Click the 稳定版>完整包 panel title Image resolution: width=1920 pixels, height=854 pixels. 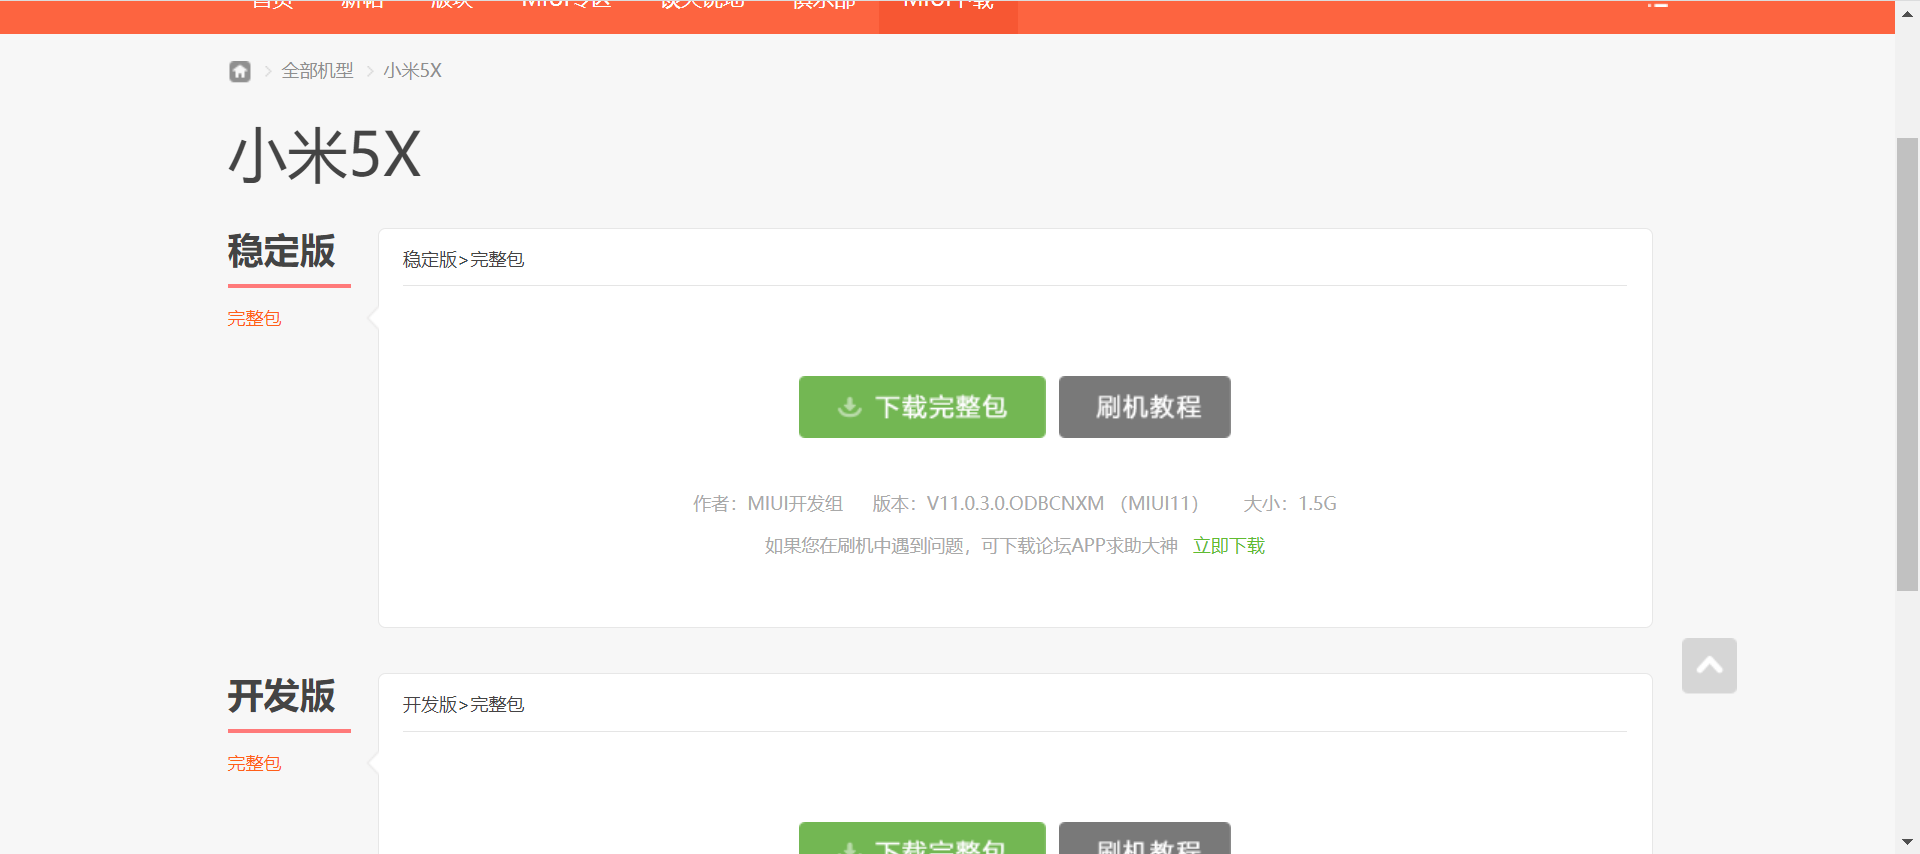tap(463, 260)
